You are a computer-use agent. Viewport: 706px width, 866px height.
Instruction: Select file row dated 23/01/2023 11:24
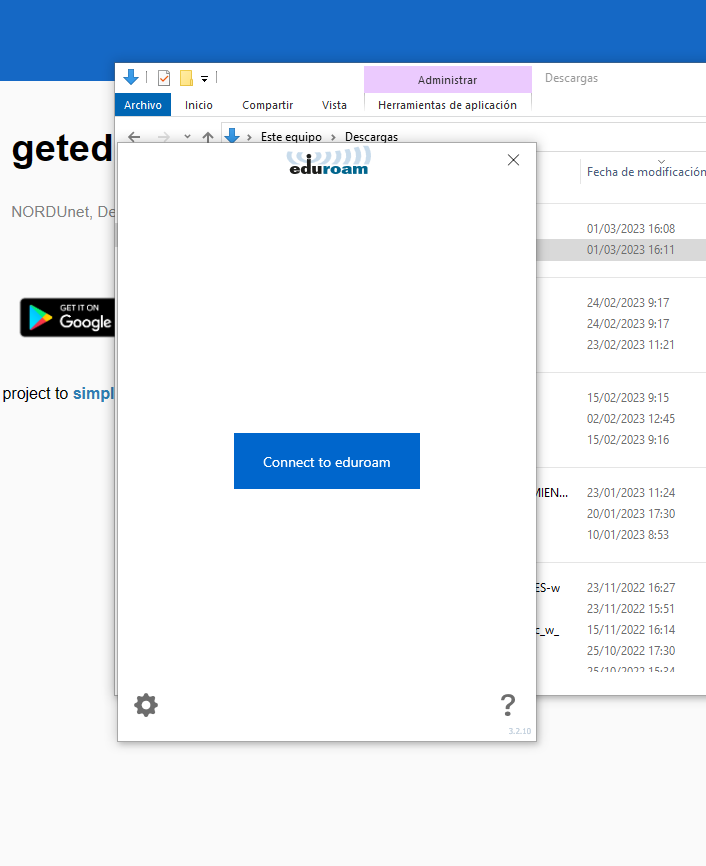click(621, 493)
